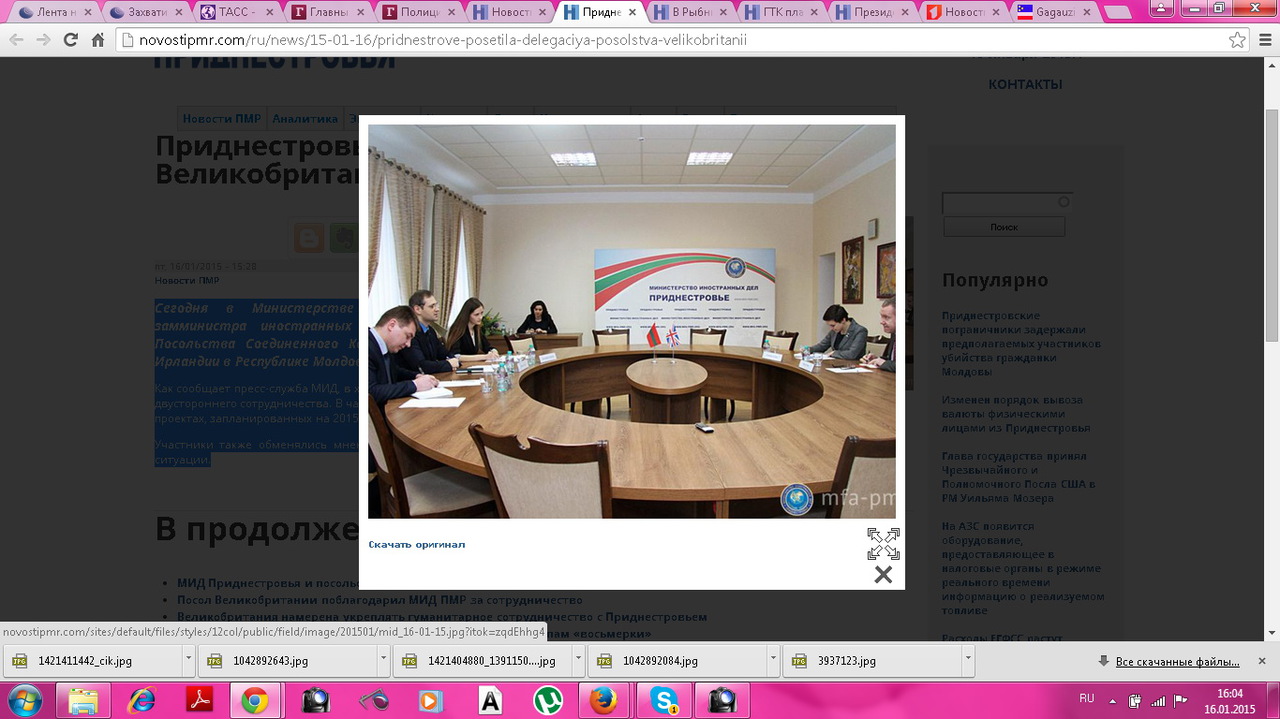The width and height of the screenshot is (1280, 719).
Task: Open 'На АЗС появится оборудование' article
Action: pyautogui.click(x=1022, y=568)
